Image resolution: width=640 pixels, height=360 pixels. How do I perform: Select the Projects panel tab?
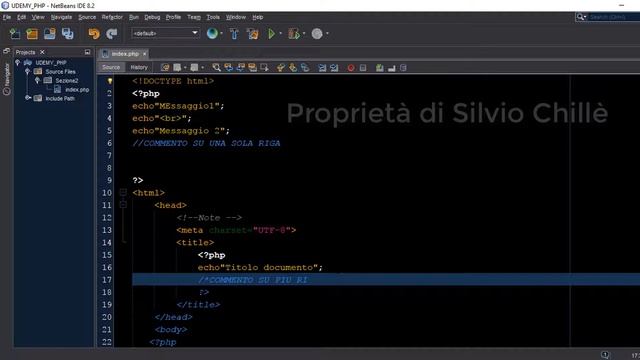pos(25,52)
